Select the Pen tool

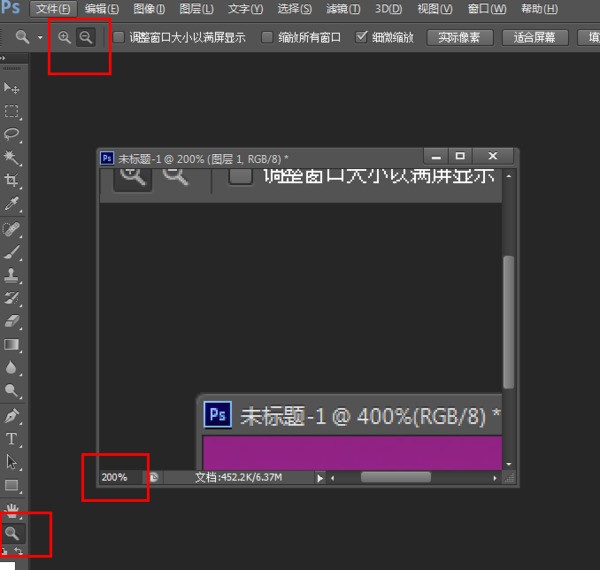coord(11,416)
